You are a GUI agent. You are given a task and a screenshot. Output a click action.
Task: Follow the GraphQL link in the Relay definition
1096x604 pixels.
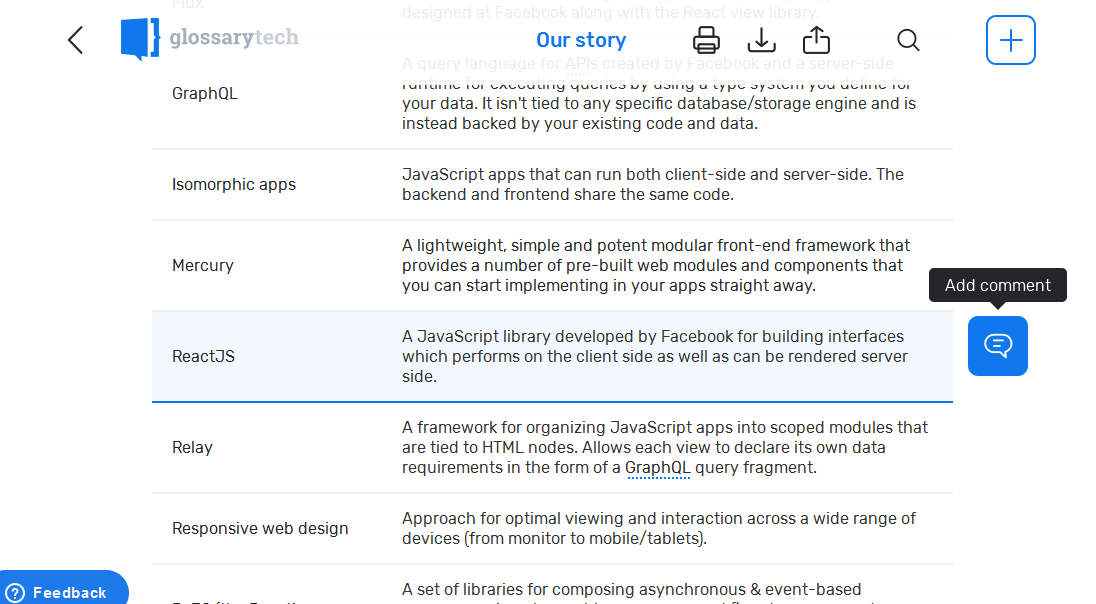[658, 468]
